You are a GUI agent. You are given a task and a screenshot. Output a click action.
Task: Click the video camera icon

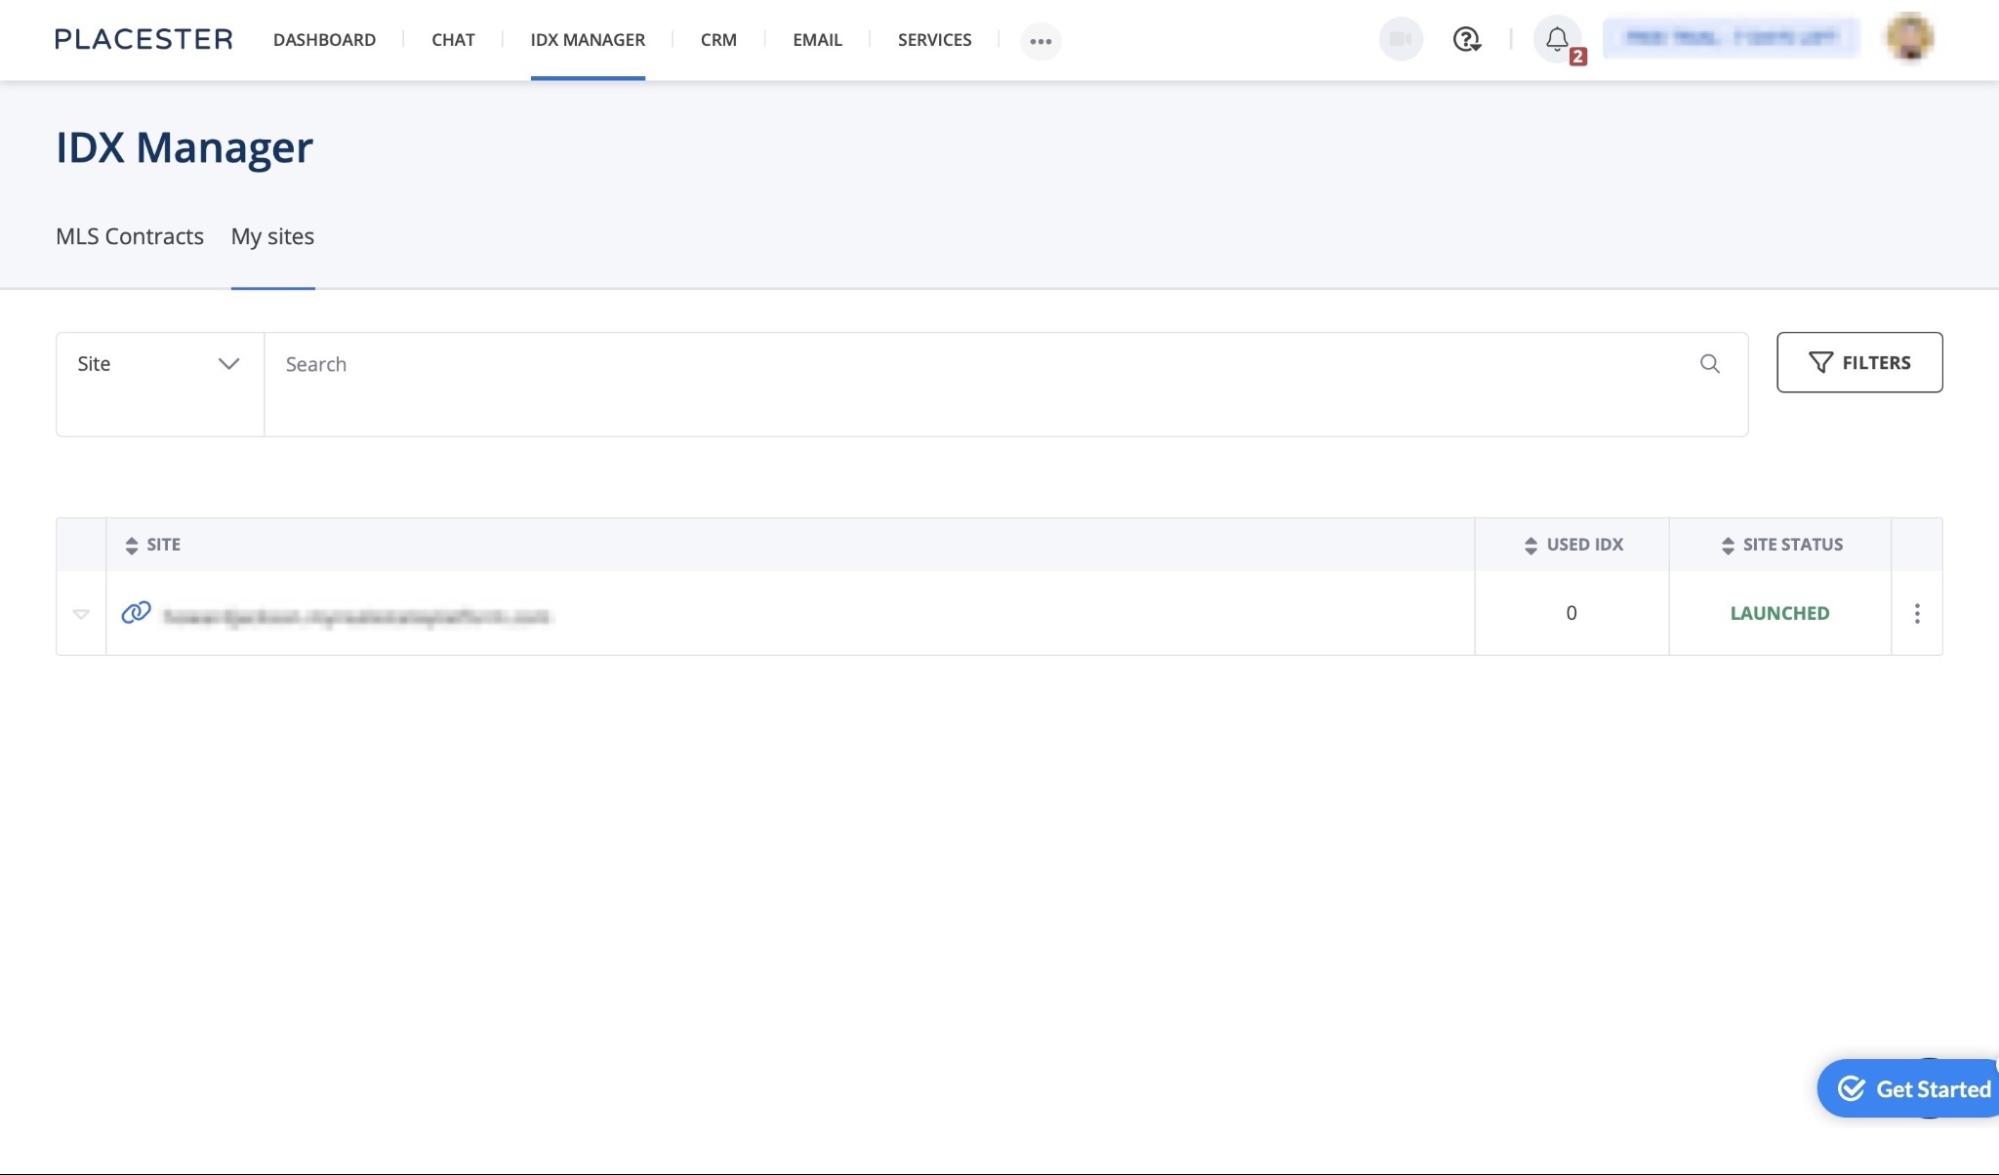coord(1400,39)
